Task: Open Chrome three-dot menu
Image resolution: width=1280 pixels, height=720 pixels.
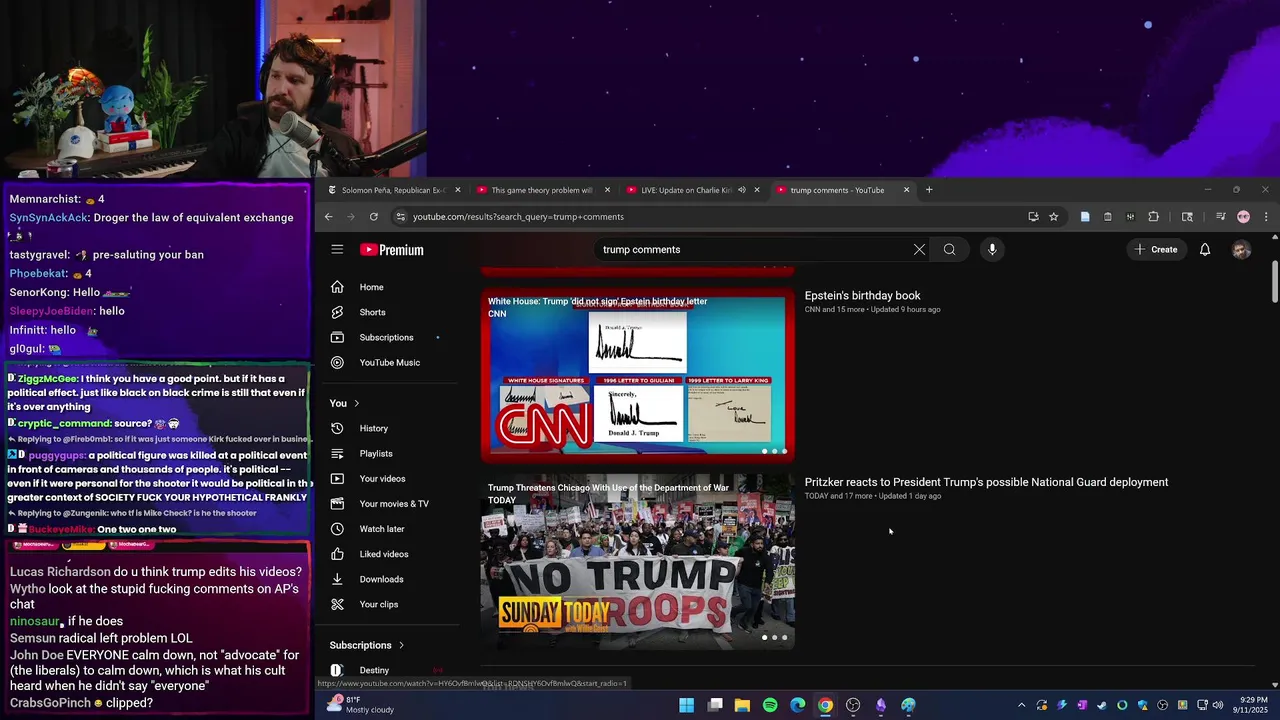Action: coord(1266,217)
